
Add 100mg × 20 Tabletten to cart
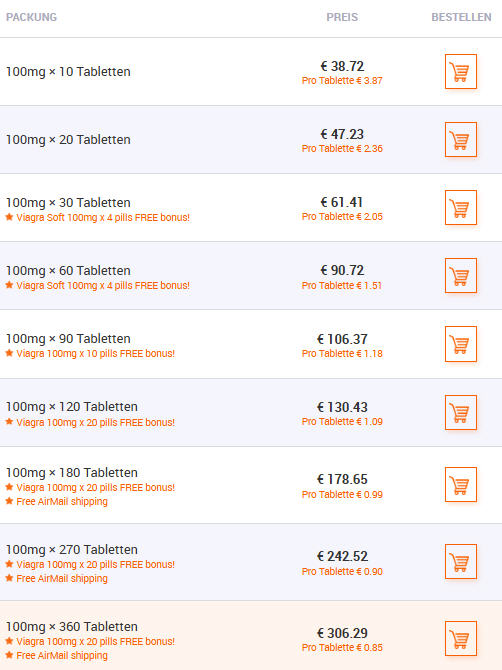461,140
